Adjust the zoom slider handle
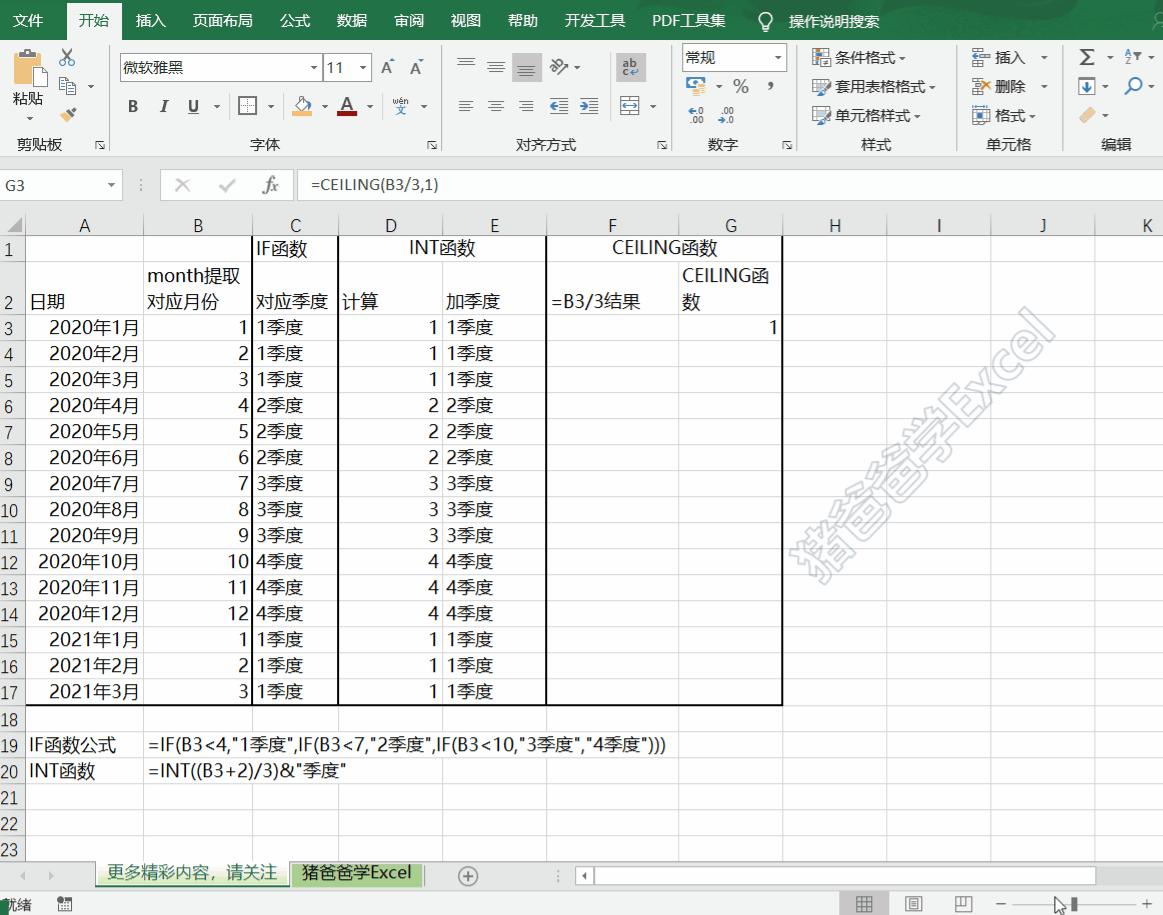Screen dimensions: 1163x915 [1074, 904]
